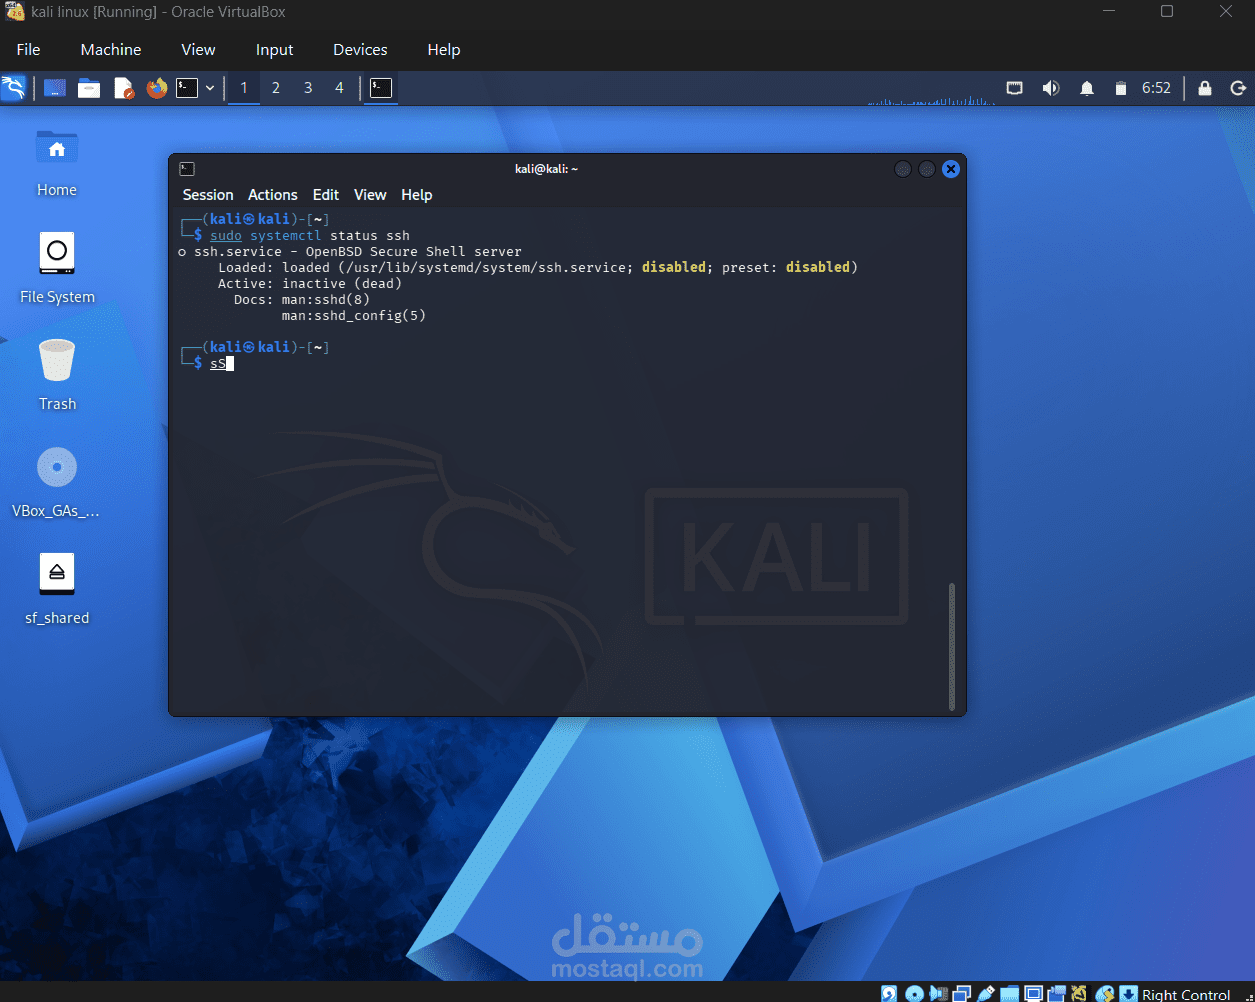
Task: Click the terminal's vertical scrollbar
Action: click(x=952, y=646)
